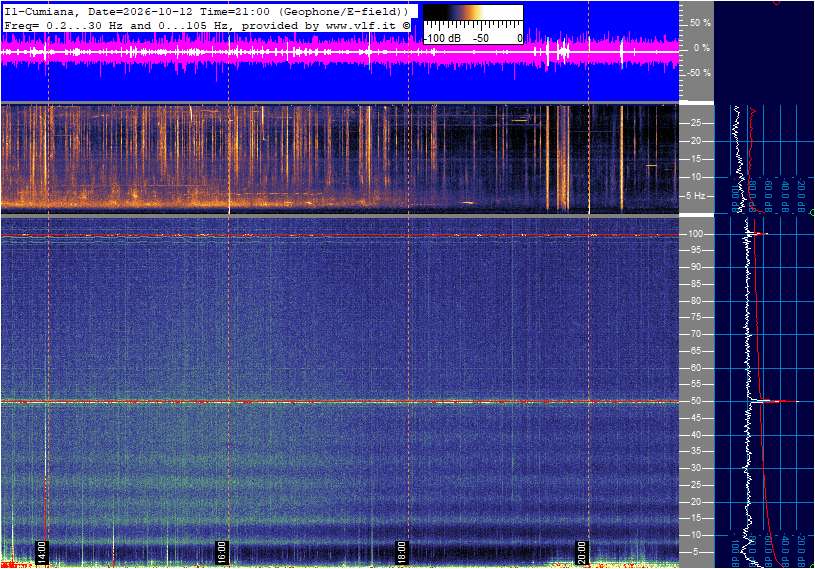Screen dimensions: 815x569
Task: Click the red 100 Hz harmonic line in spectrogram
Action: click(x=340, y=235)
